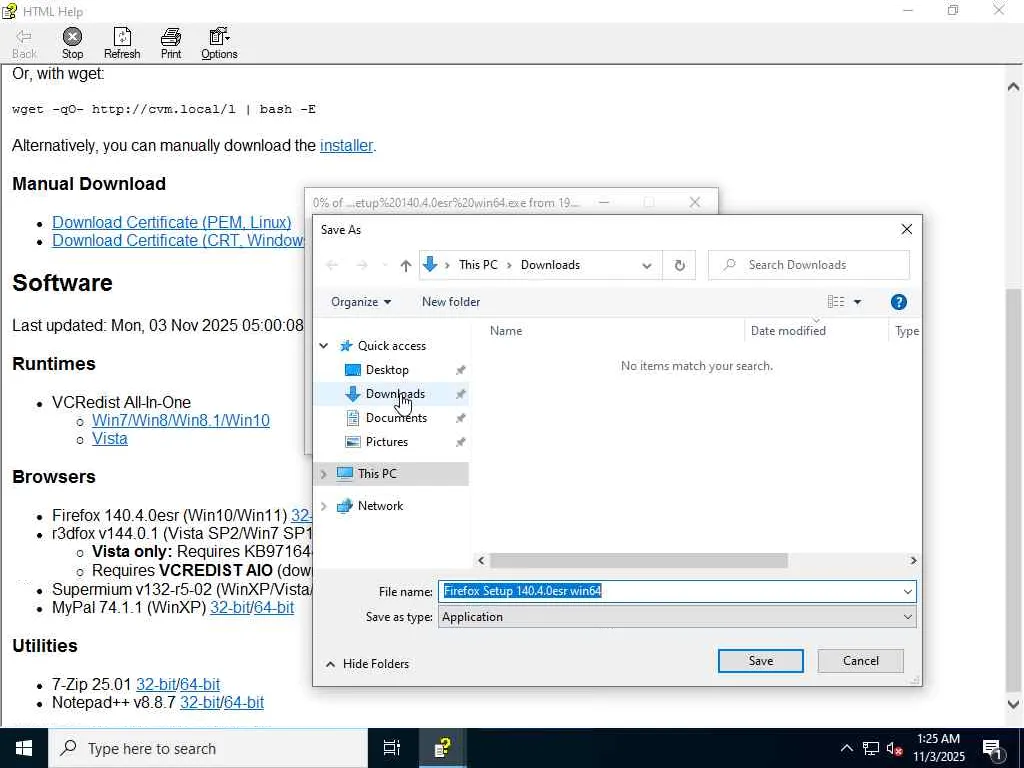Screen dimensions: 1024x768
Task: Click the help page scroll up arrow
Action: (1013, 86)
